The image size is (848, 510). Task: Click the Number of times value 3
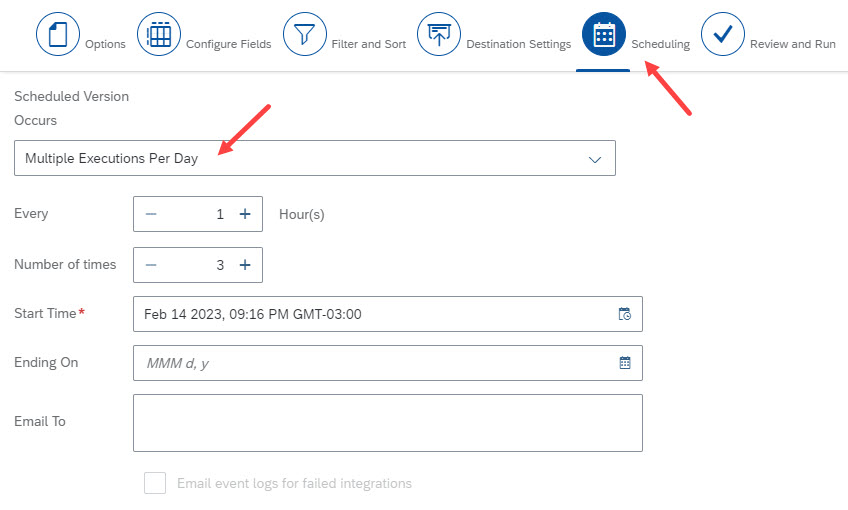(220, 265)
